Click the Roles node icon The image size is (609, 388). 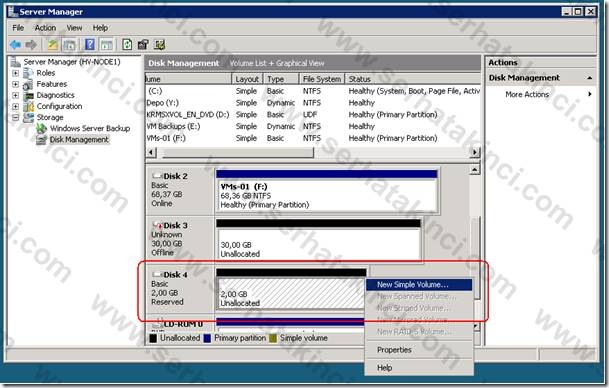coord(28,73)
